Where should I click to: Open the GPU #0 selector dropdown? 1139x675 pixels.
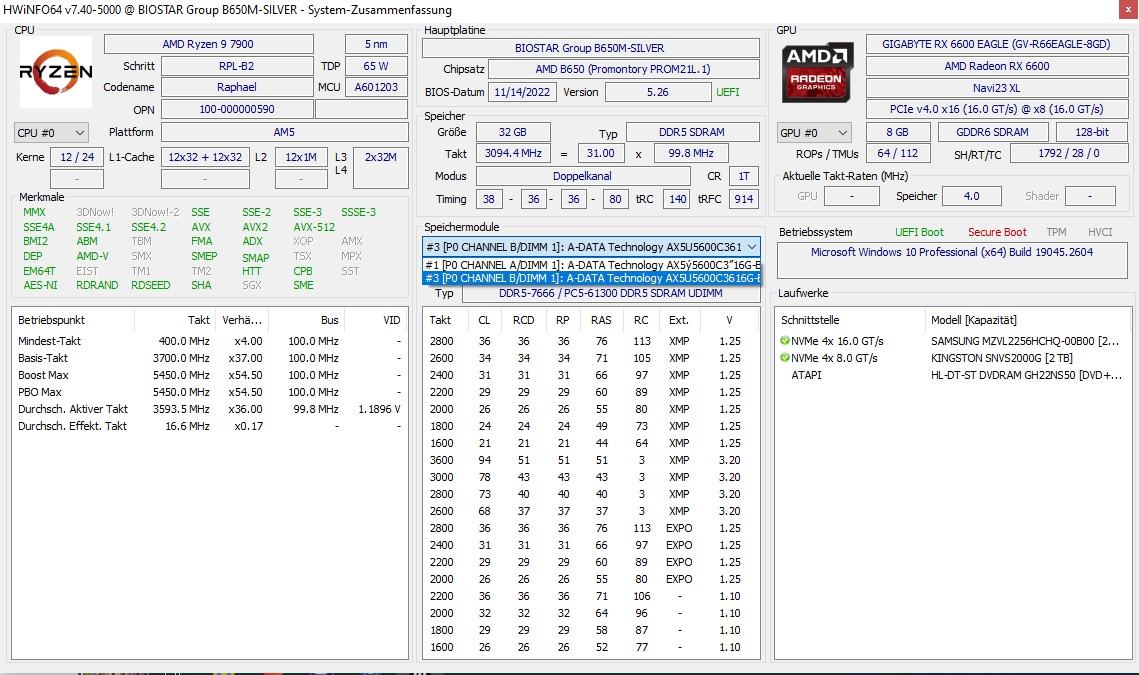[x=814, y=133]
